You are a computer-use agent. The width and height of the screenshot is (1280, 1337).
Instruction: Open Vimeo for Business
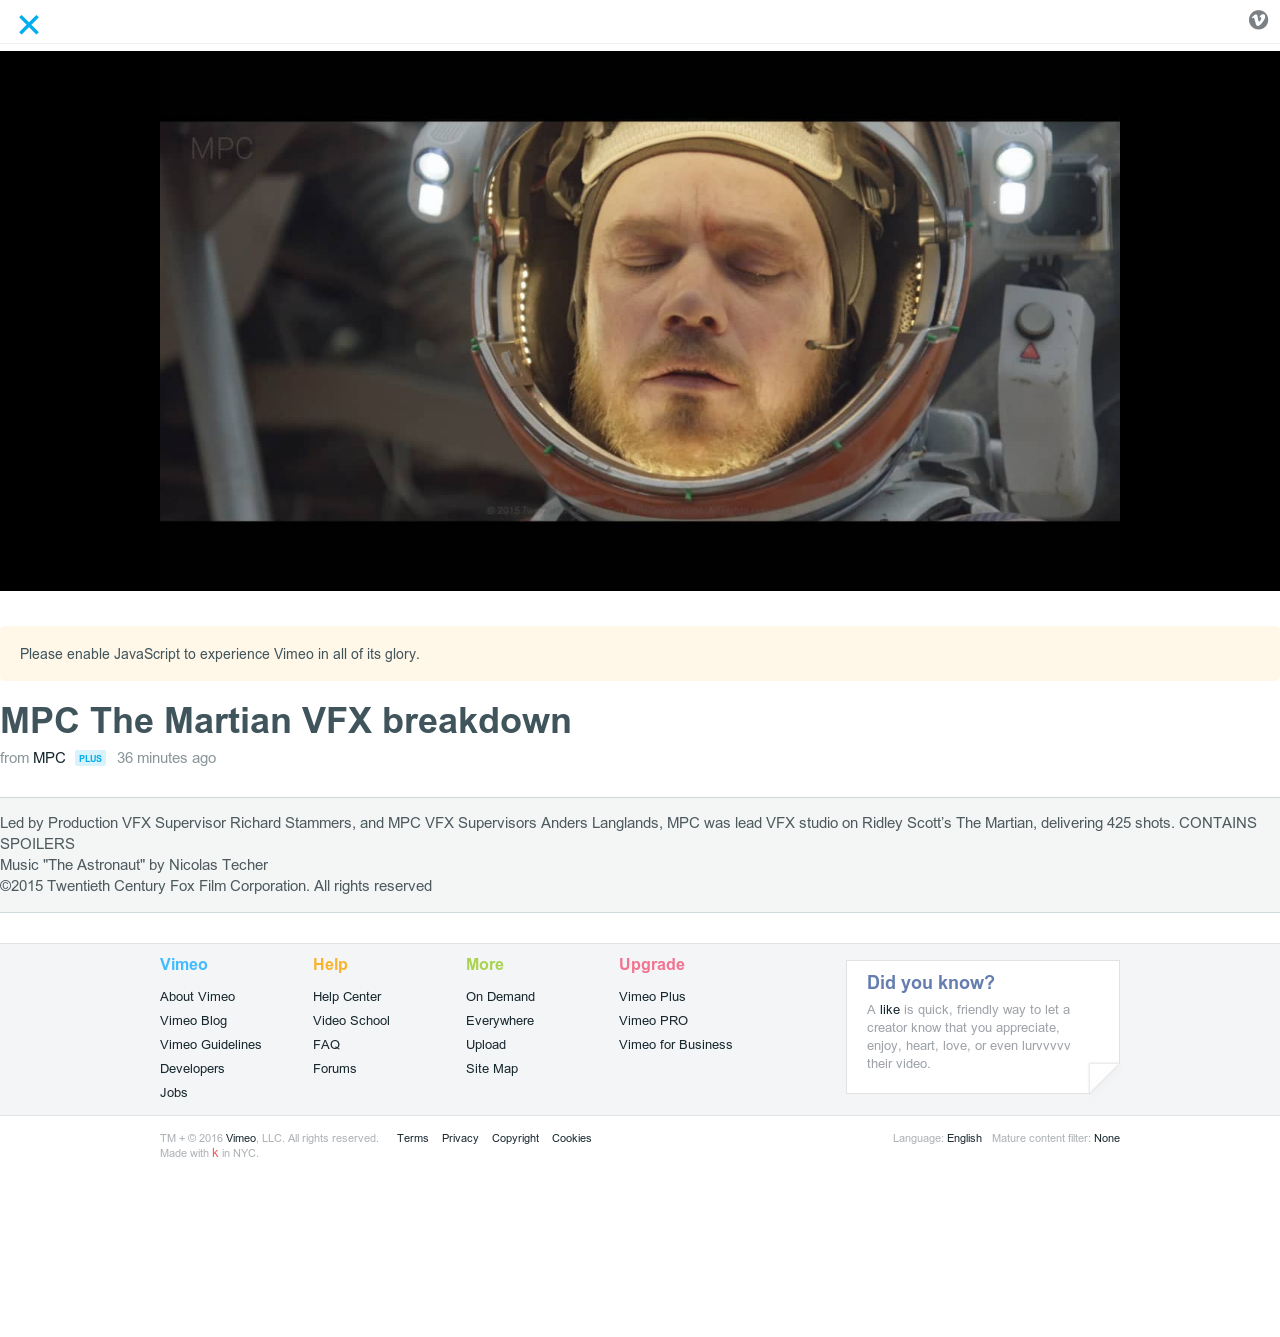(x=675, y=1045)
